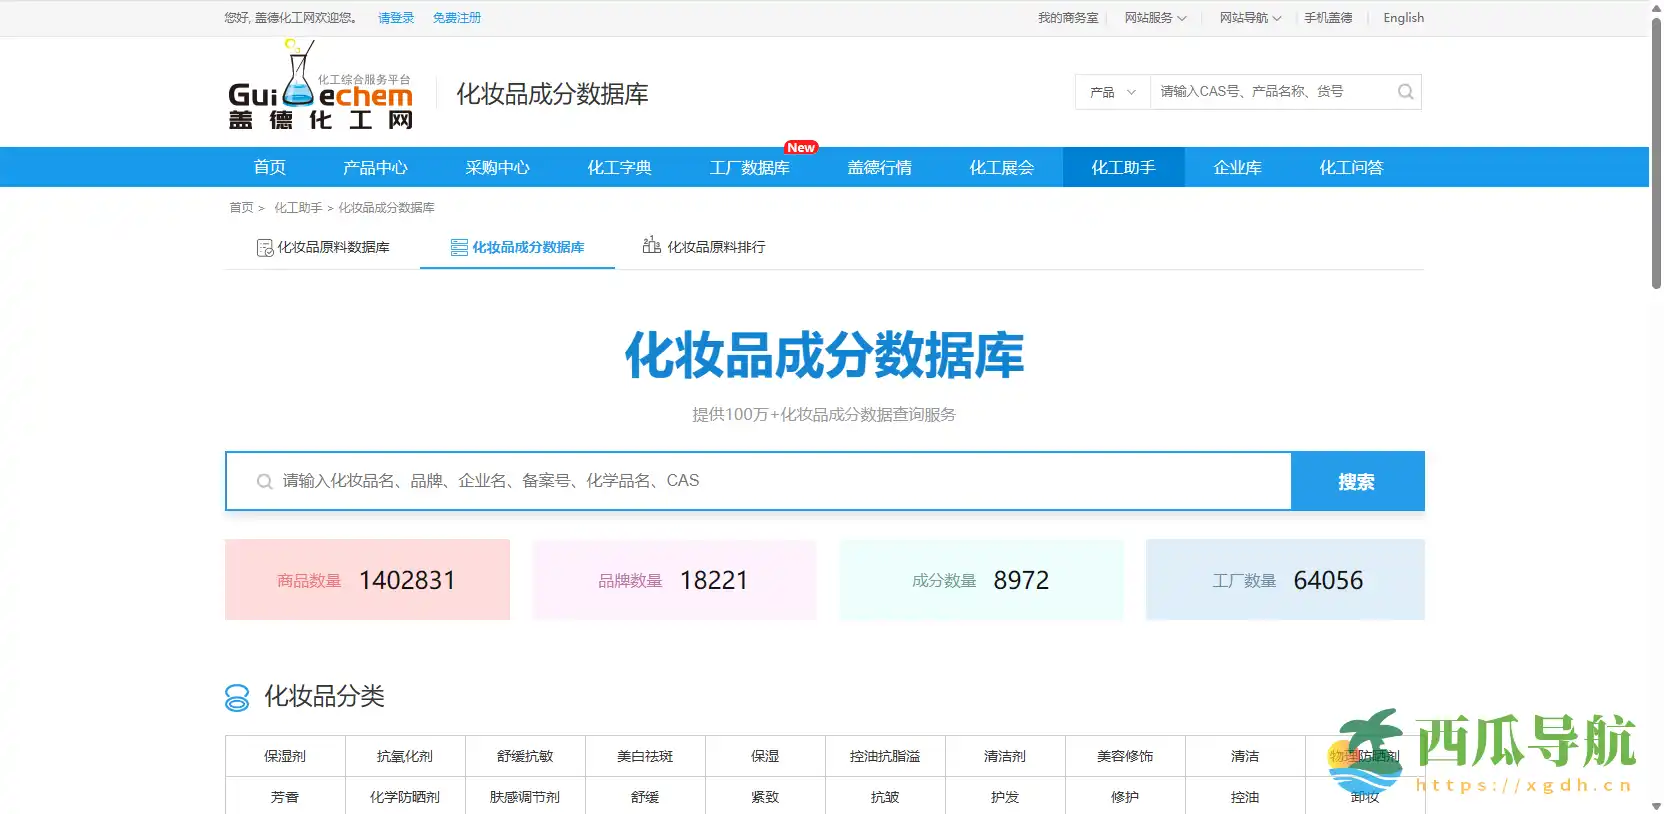Screen dimensions: 1664x814
Task: Click the New badge above 工厂数据库
Action: [801, 148]
